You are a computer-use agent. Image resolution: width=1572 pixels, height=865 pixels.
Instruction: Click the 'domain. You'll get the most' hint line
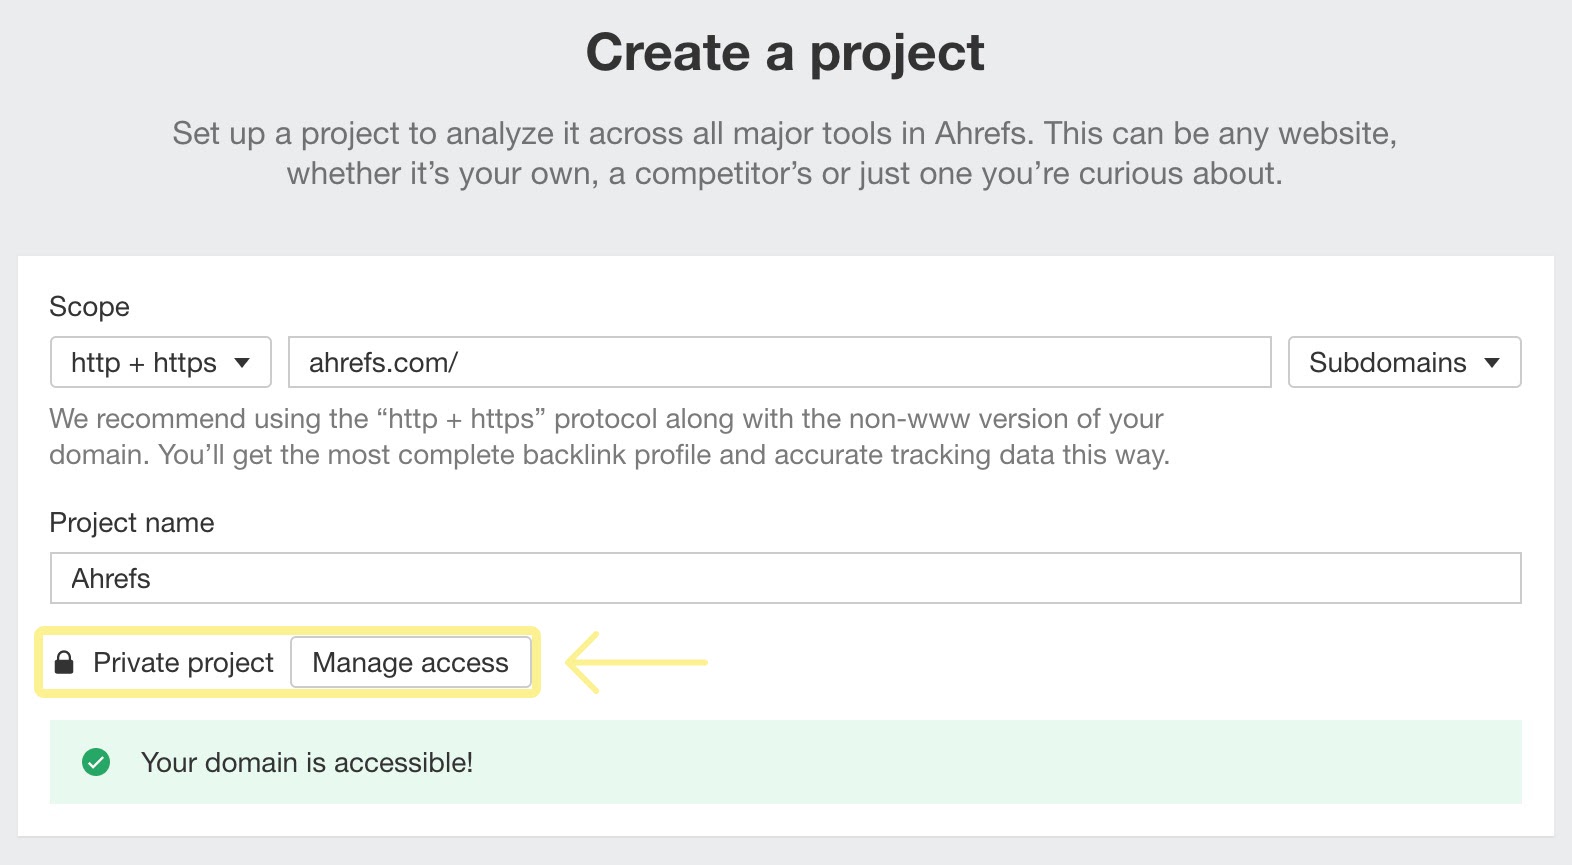pyautogui.click(x=609, y=454)
